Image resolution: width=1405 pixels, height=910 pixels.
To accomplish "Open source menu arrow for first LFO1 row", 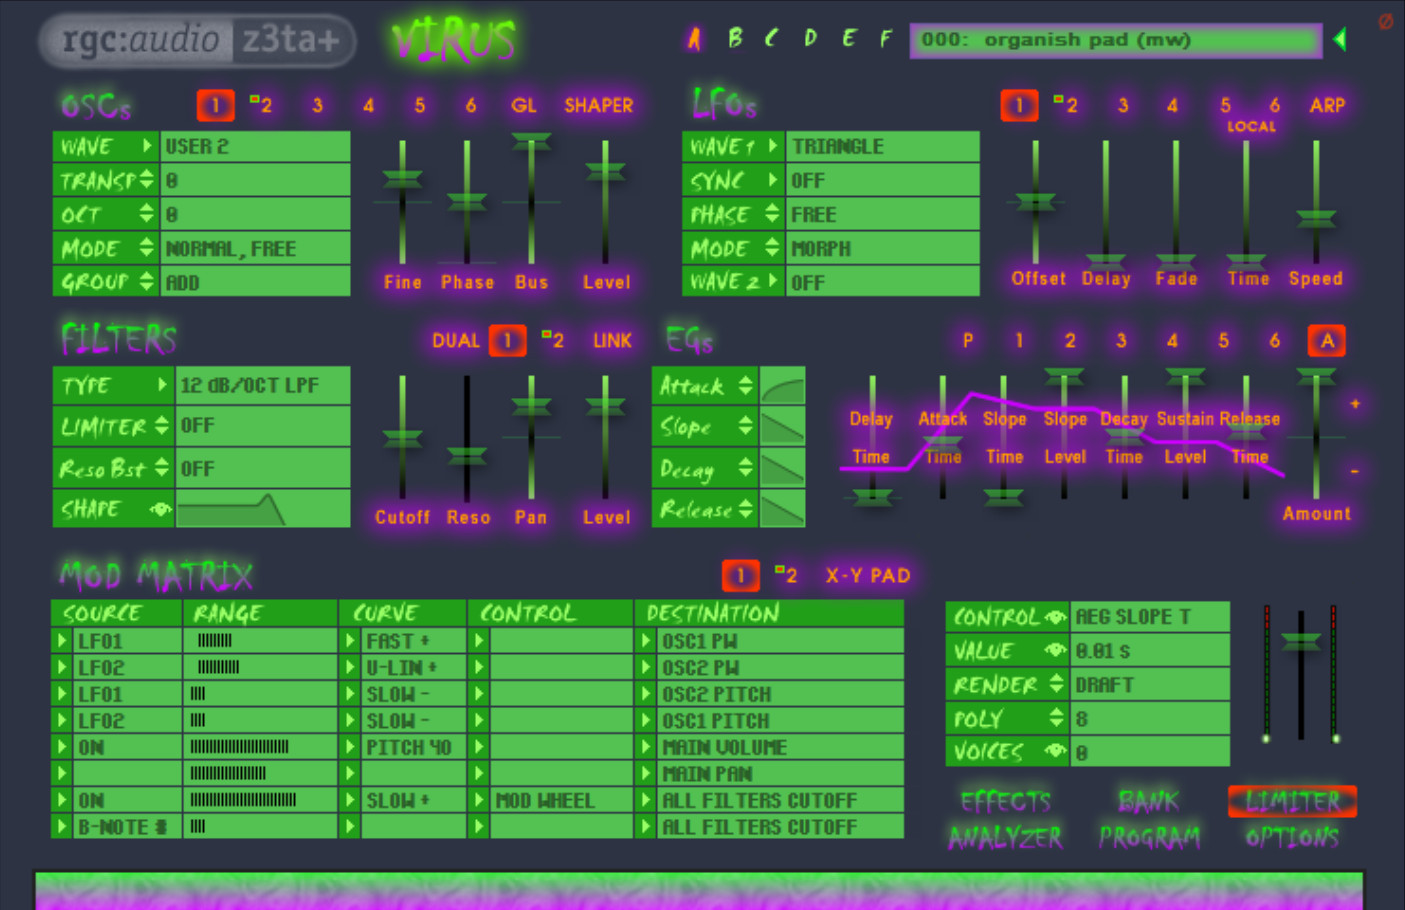I will tap(62, 640).
